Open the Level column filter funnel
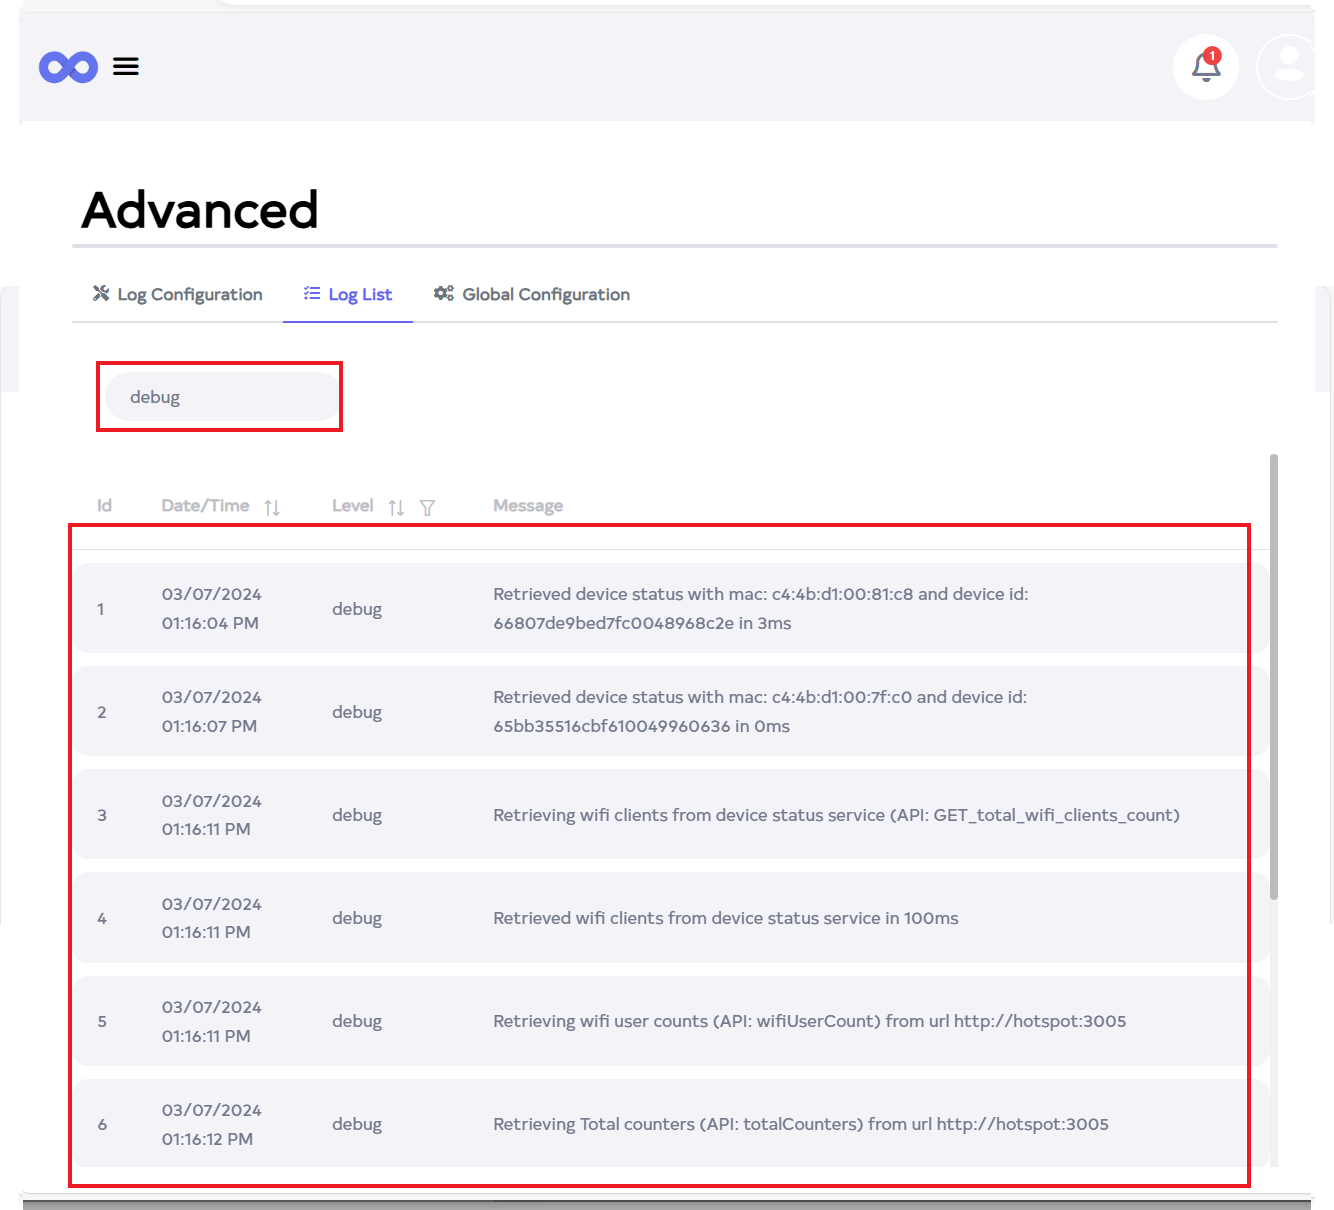 (x=427, y=508)
